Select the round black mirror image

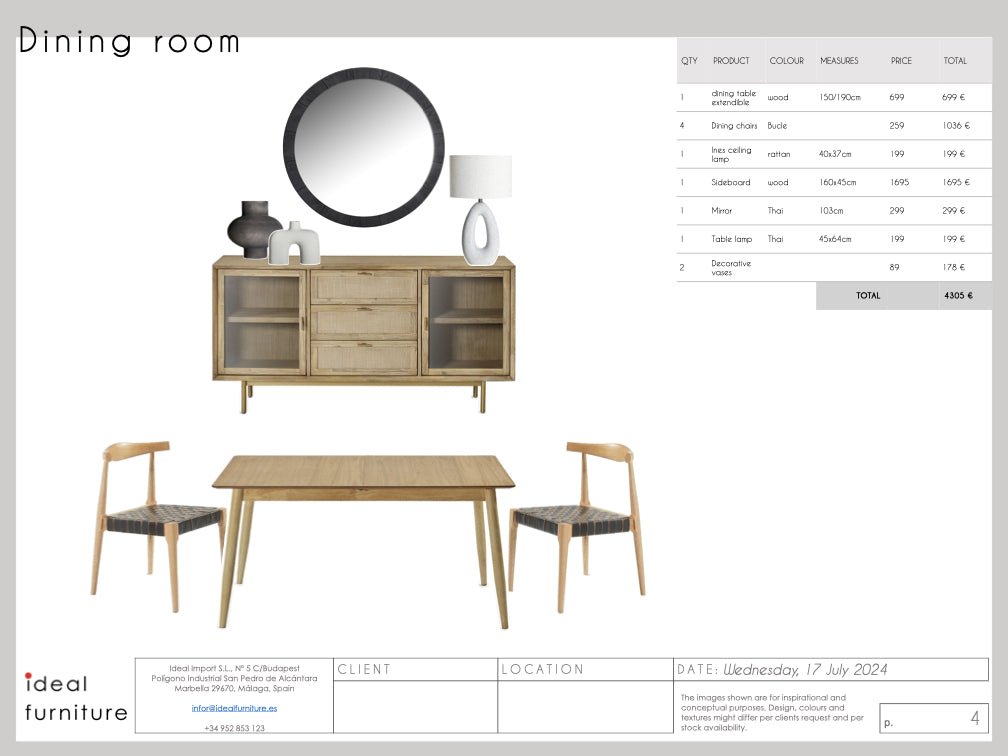pos(363,147)
